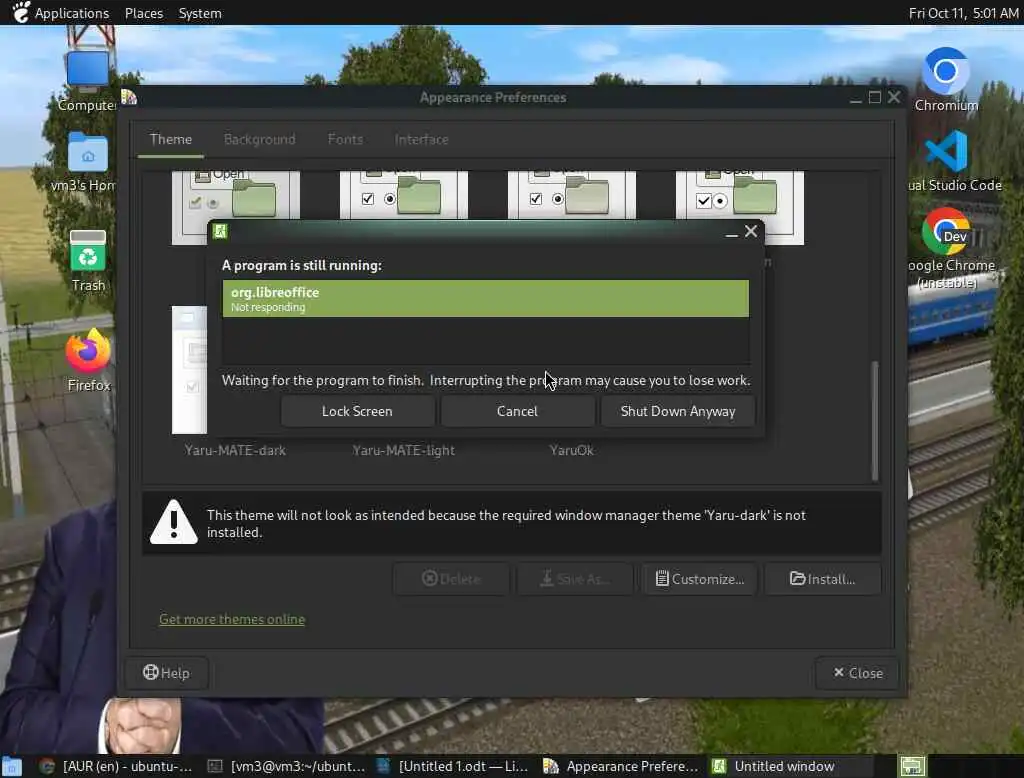Switch to the Interface tab

click(421, 139)
